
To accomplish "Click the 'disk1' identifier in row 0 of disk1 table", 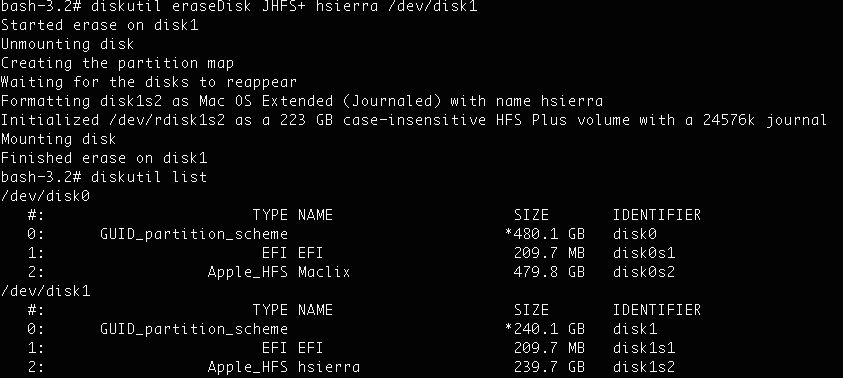I will point(635,329).
